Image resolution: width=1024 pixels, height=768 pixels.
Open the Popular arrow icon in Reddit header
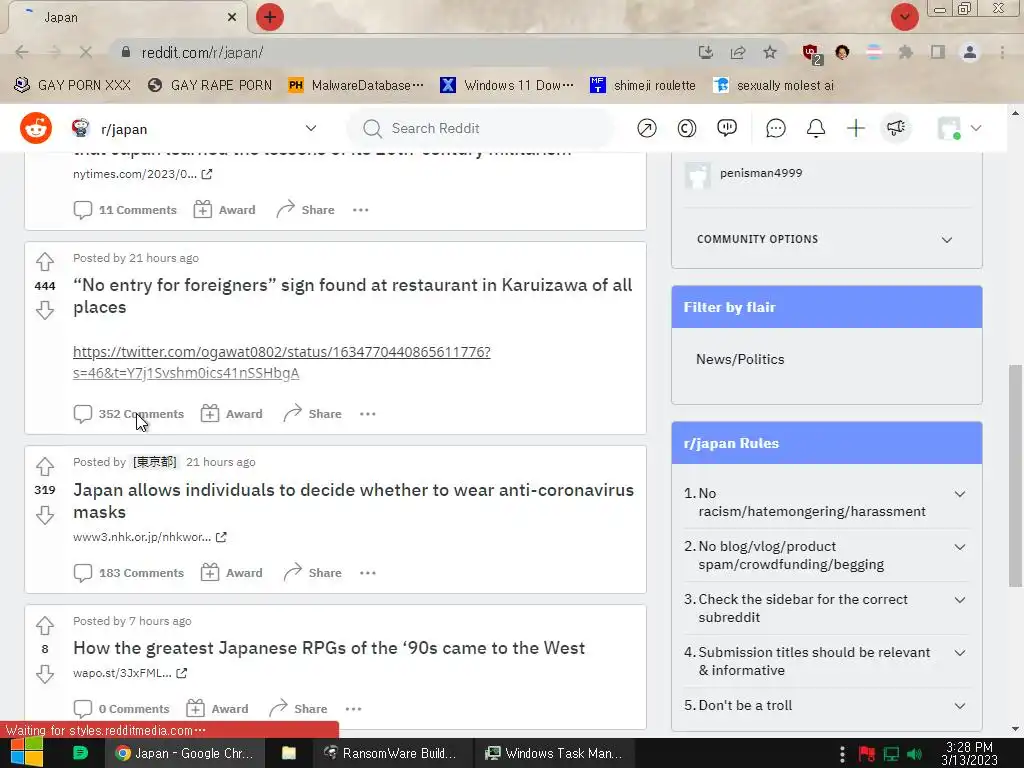point(647,129)
